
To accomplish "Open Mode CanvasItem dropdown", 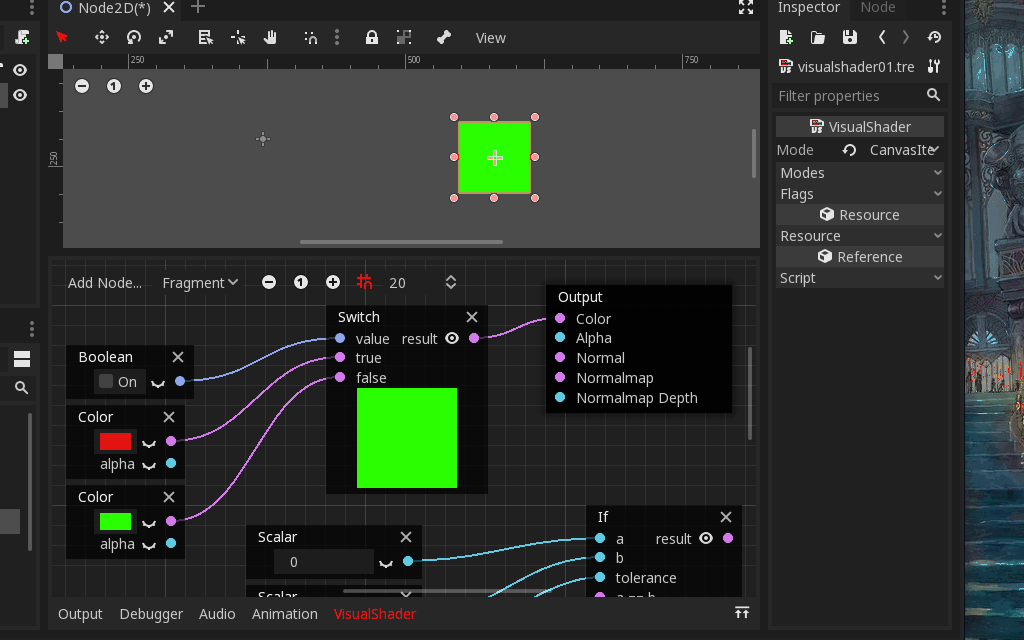I will (904, 150).
